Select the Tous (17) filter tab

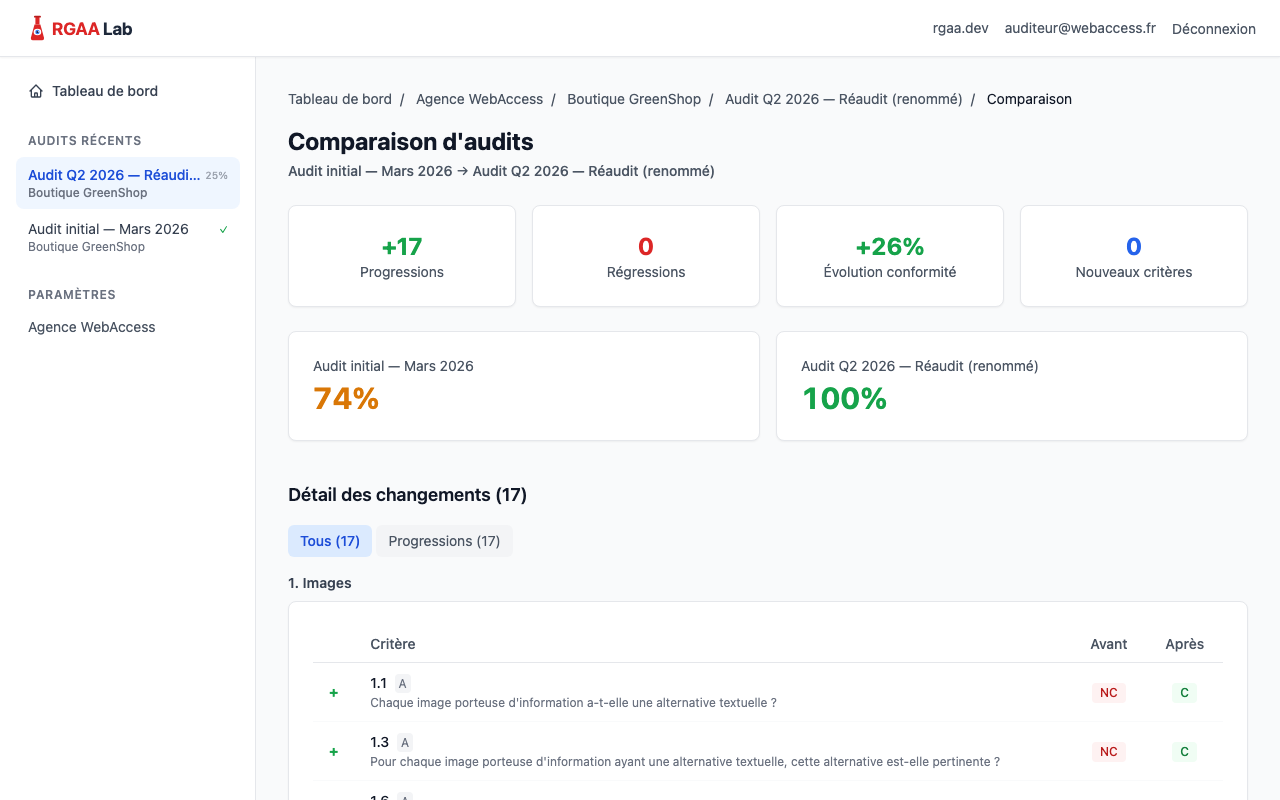(x=330, y=540)
